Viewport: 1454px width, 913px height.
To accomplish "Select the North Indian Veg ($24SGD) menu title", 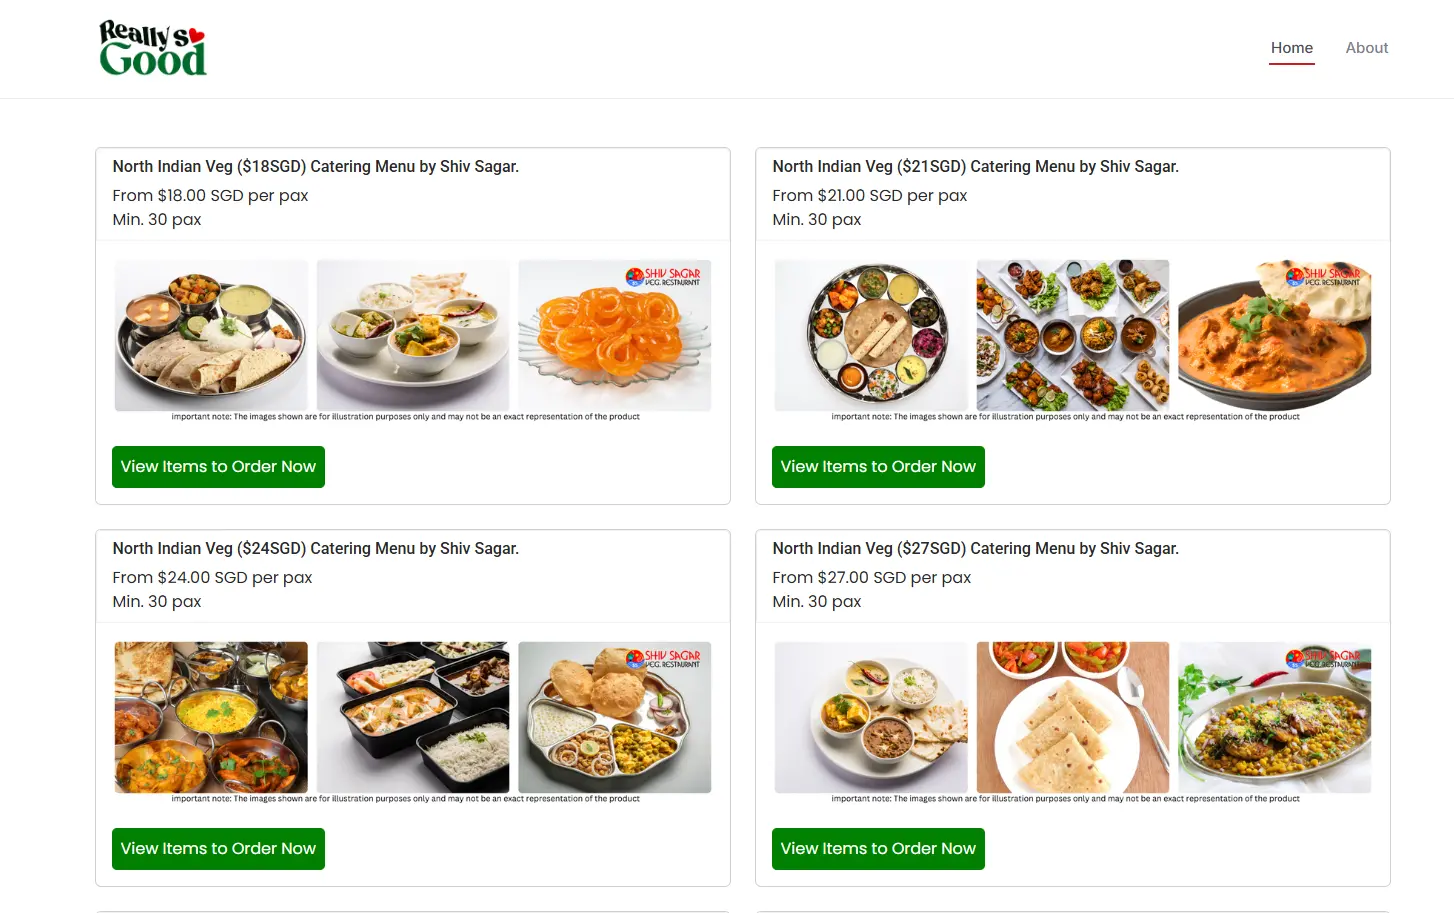I will tap(315, 549).
